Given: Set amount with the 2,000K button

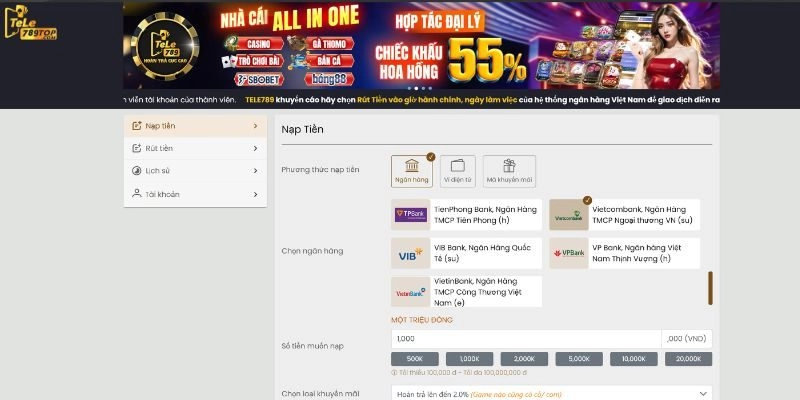Looking at the screenshot, I should (524, 359).
